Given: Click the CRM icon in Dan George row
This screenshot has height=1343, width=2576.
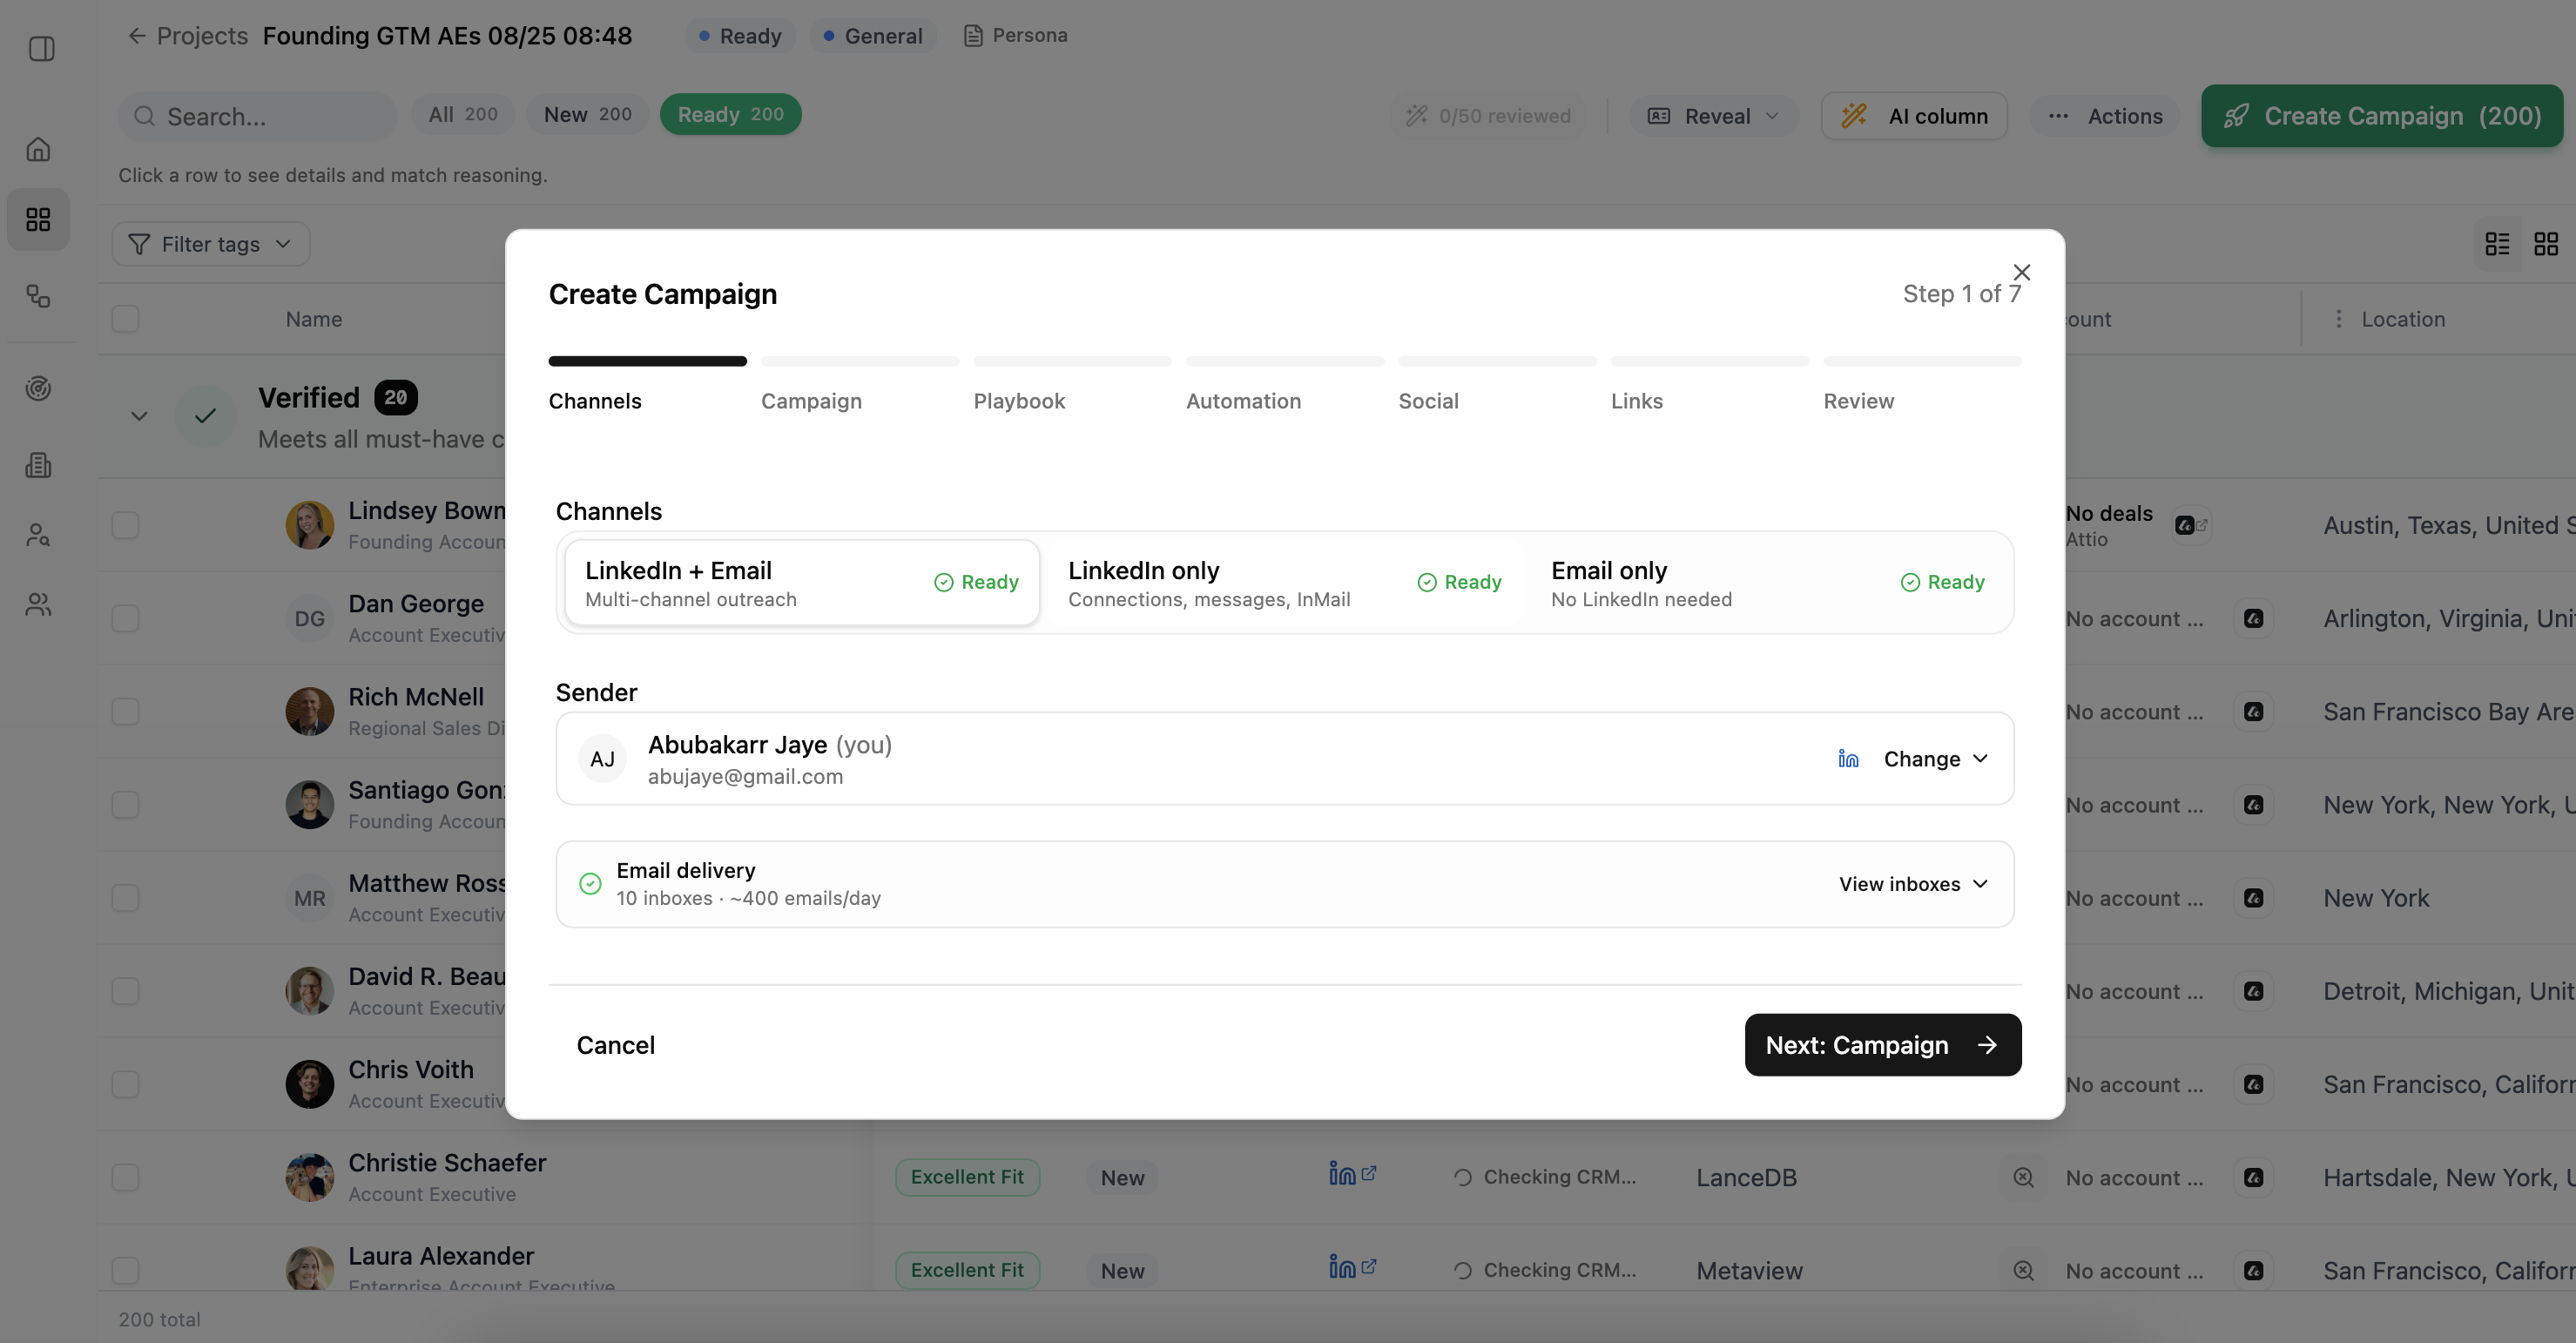Looking at the screenshot, I should pyautogui.click(x=2253, y=619).
